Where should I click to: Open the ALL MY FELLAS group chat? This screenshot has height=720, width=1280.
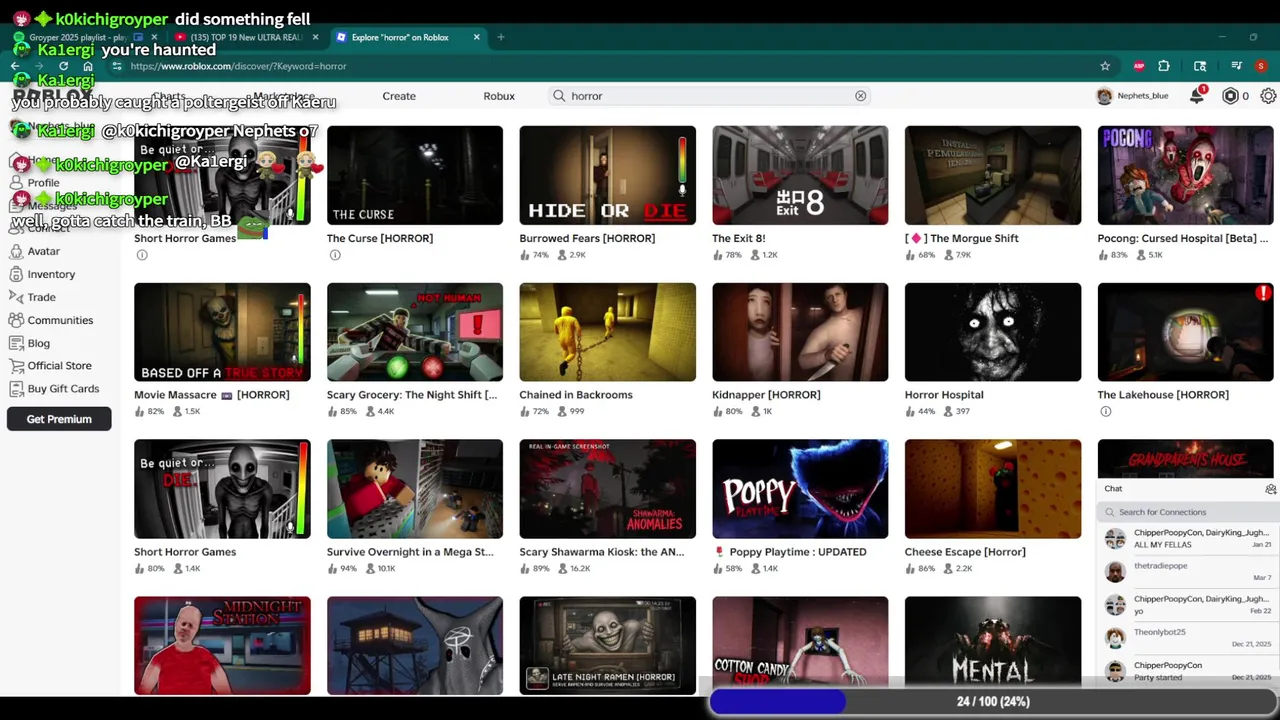(1188, 538)
